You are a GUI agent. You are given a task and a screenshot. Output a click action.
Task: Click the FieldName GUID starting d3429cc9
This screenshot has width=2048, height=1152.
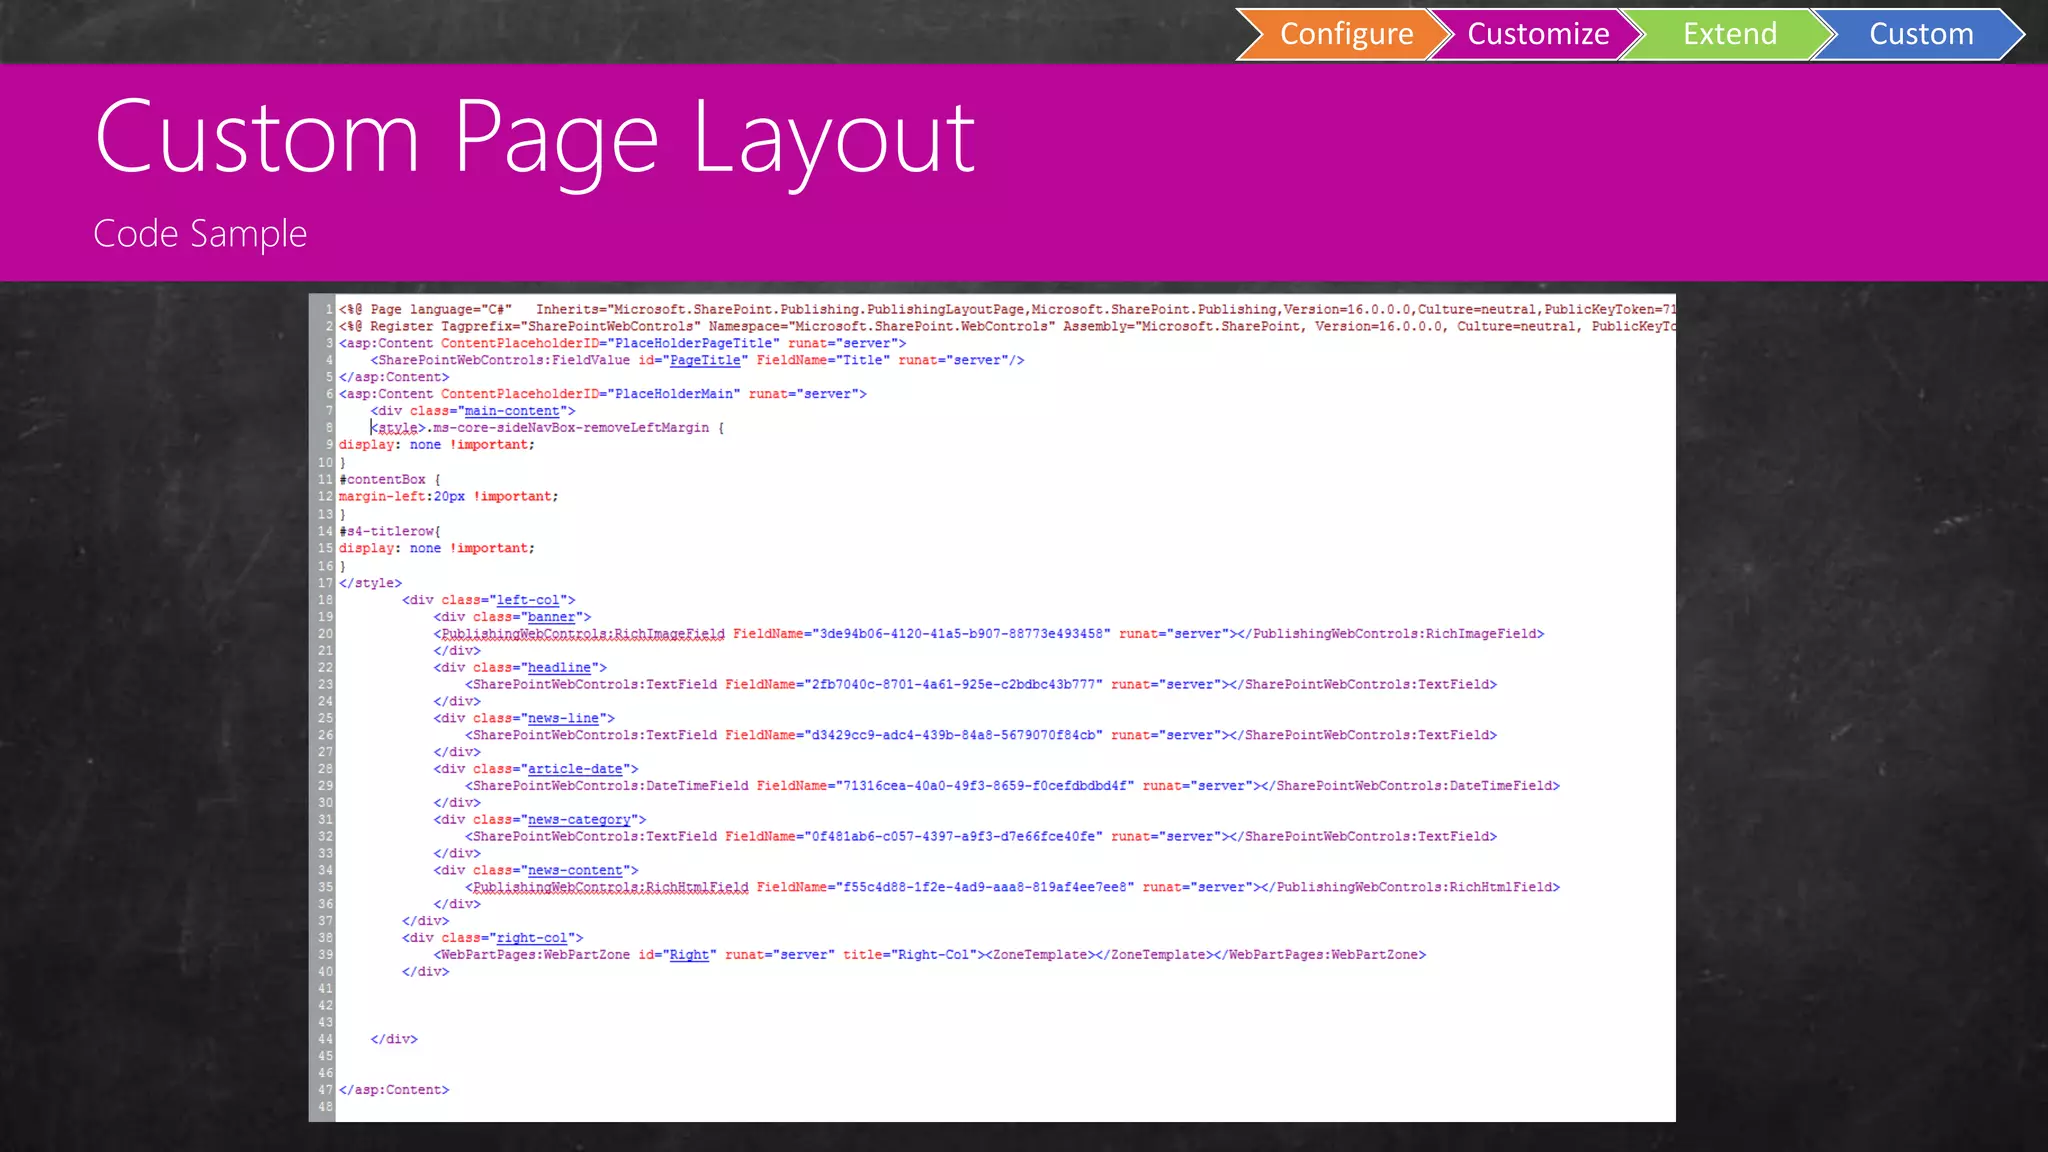coord(953,735)
